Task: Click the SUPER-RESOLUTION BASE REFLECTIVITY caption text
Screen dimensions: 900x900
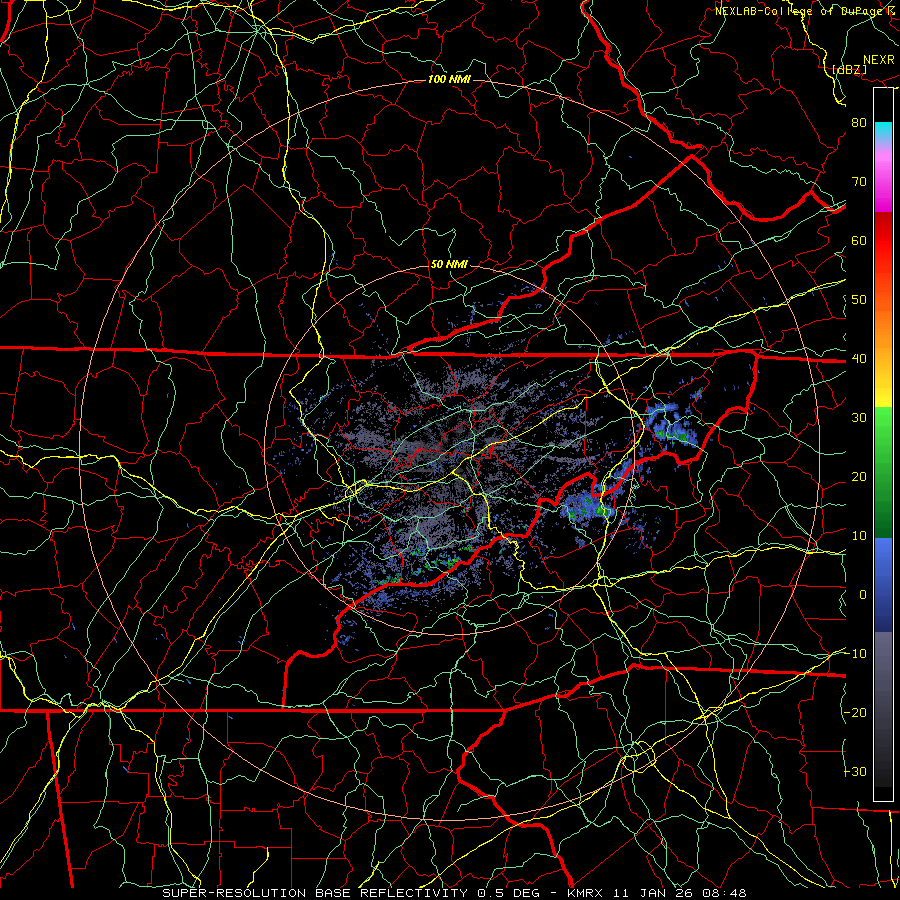Action: pos(315,893)
